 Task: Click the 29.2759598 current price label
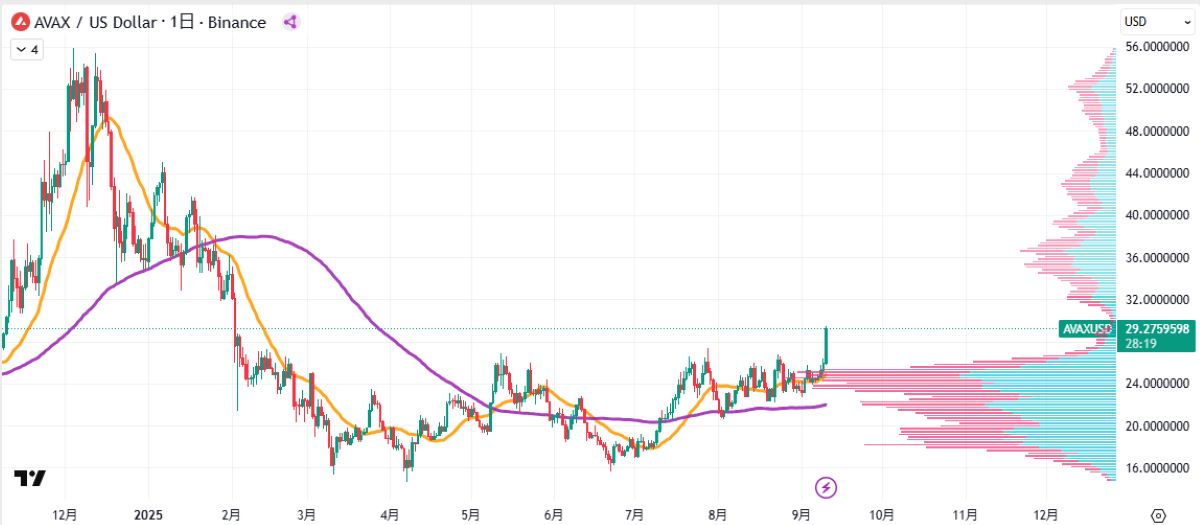tap(1156, 328)
